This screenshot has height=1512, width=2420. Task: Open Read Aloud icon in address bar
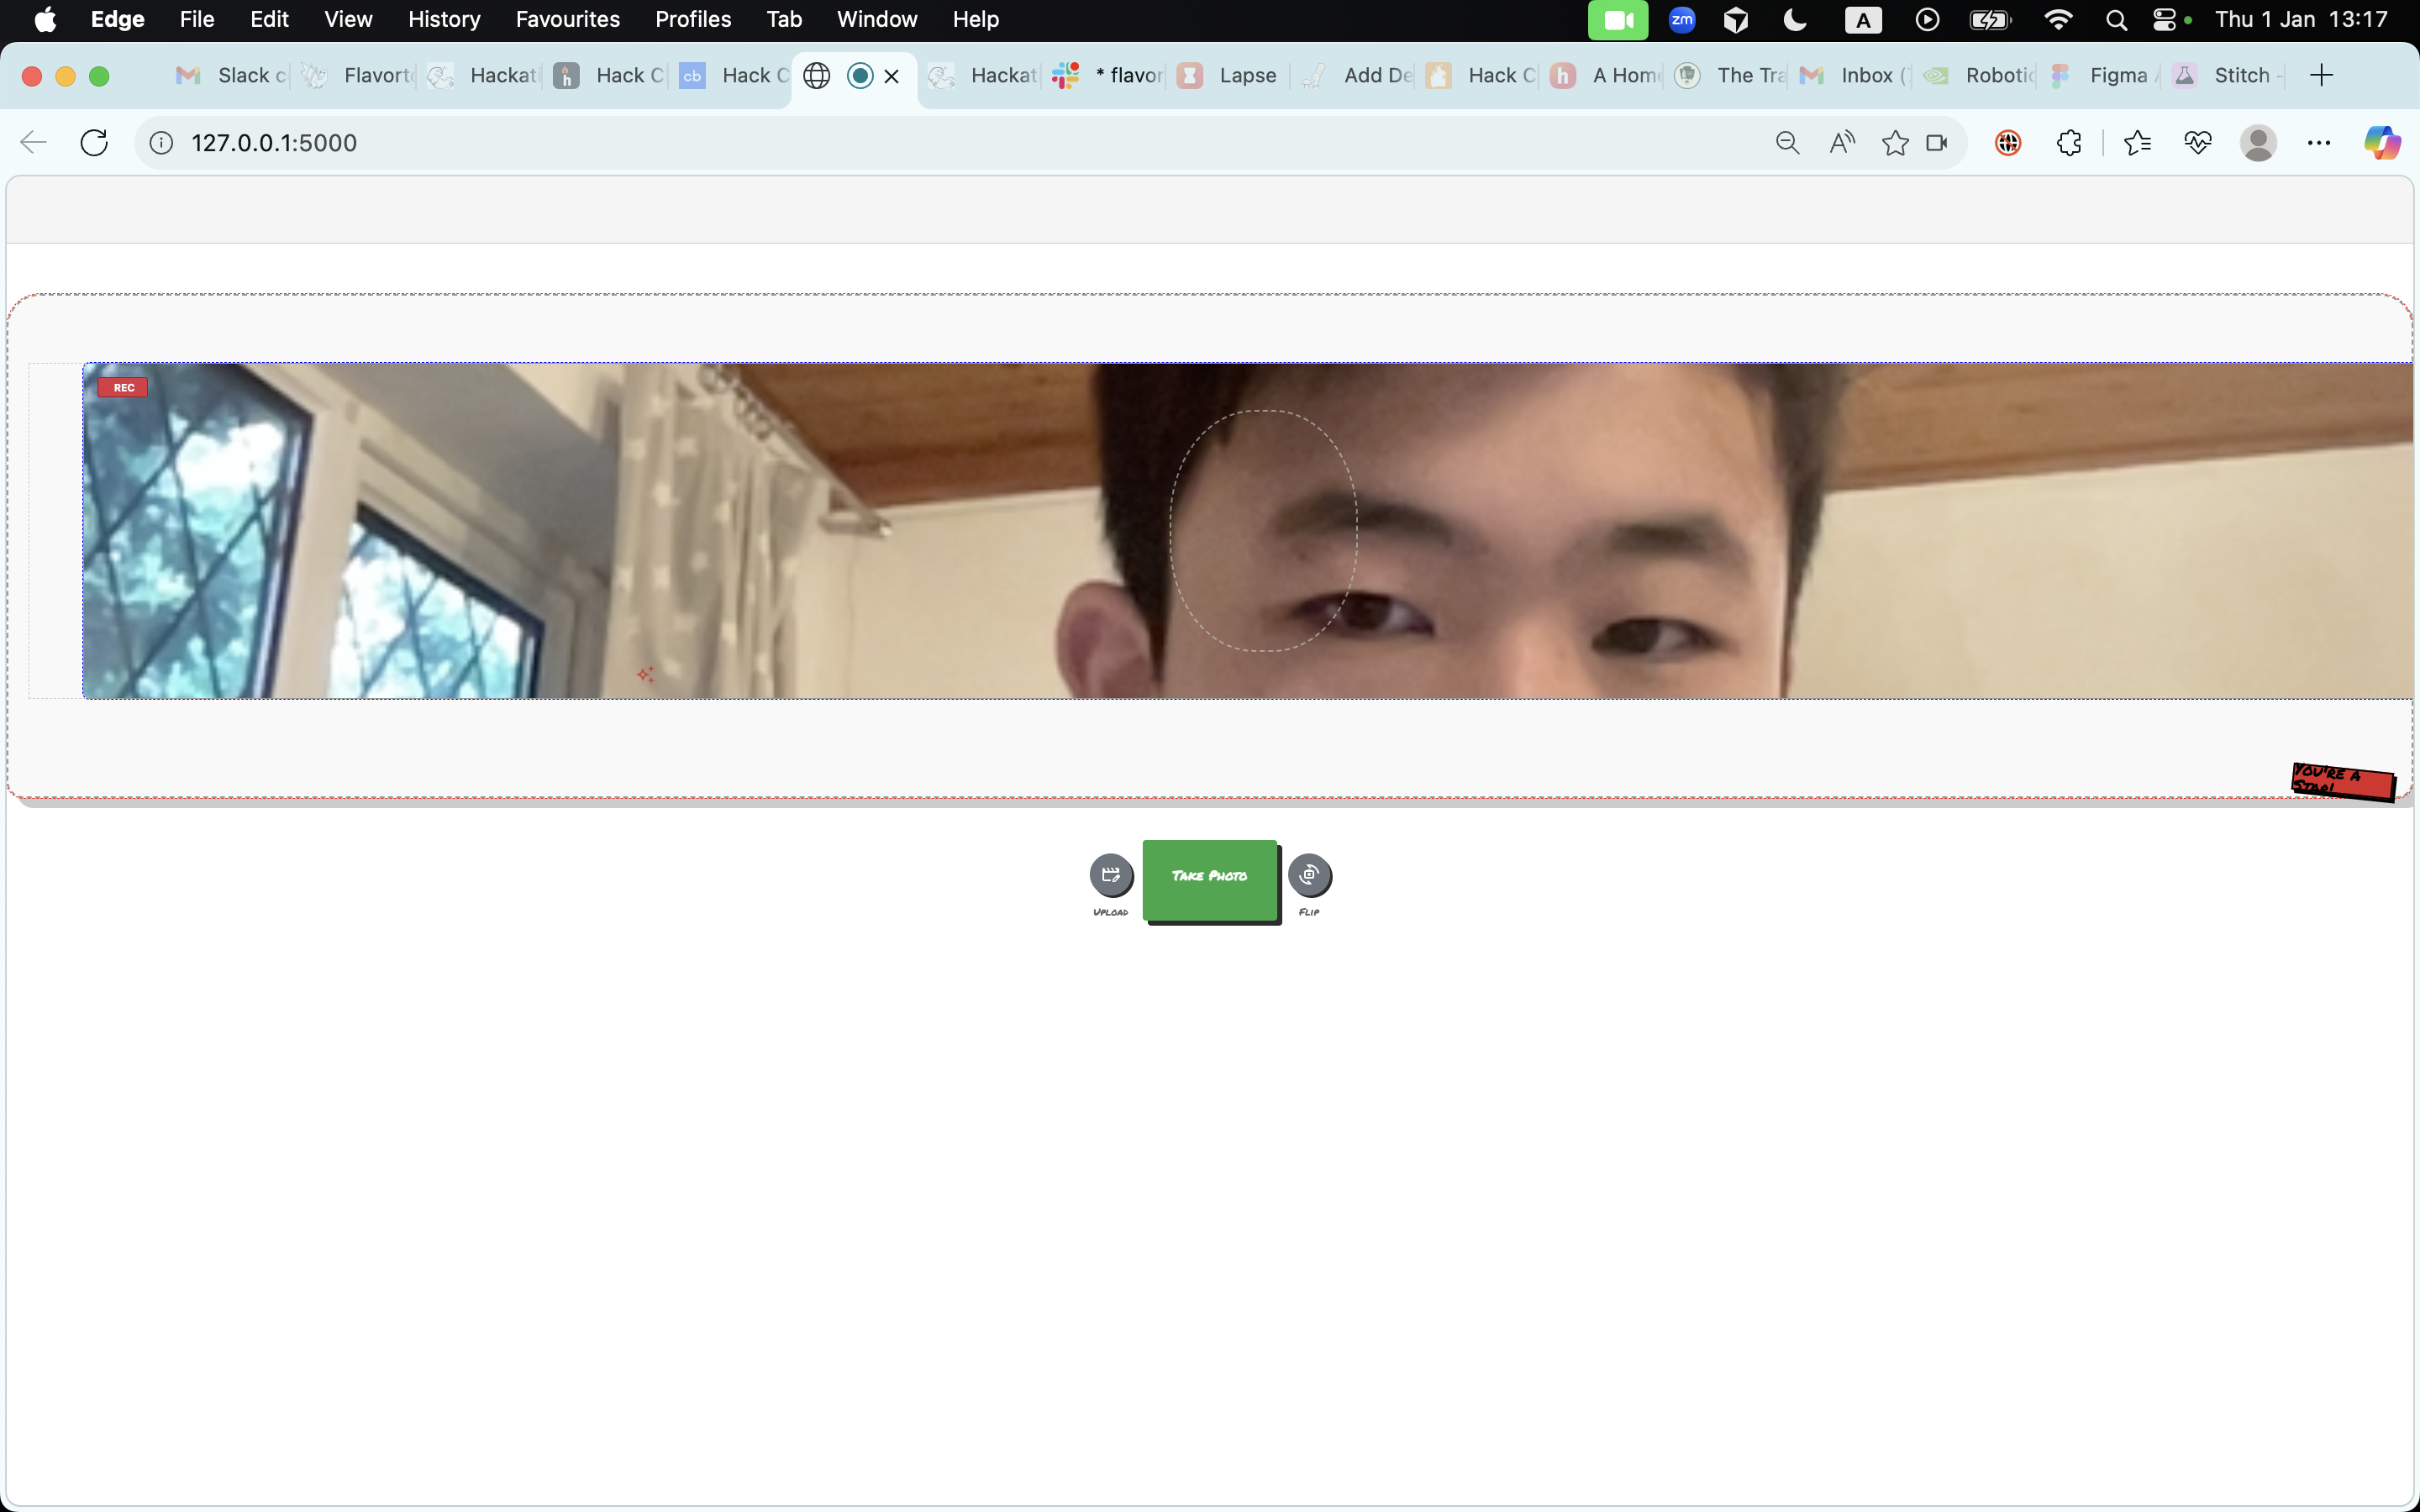click(x=1841, y=143)
